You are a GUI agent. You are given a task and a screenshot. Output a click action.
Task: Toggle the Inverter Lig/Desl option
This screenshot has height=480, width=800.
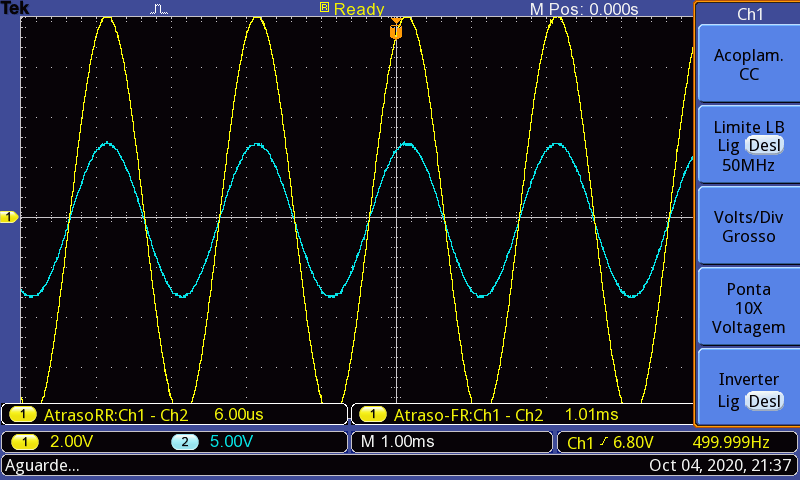pyautogui.click(x=748, y=389)
